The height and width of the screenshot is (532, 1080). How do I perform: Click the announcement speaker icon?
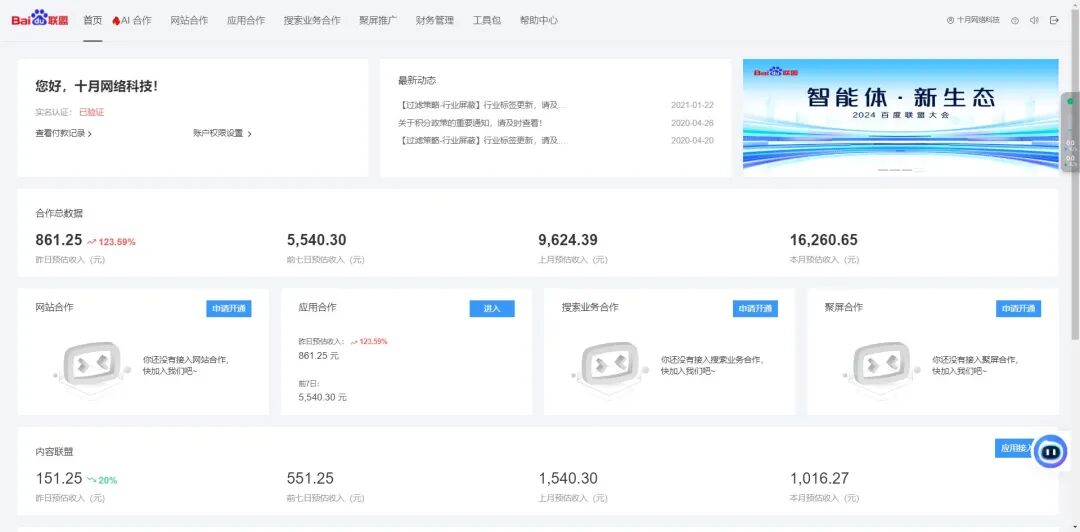click(x=1034, y=20)
